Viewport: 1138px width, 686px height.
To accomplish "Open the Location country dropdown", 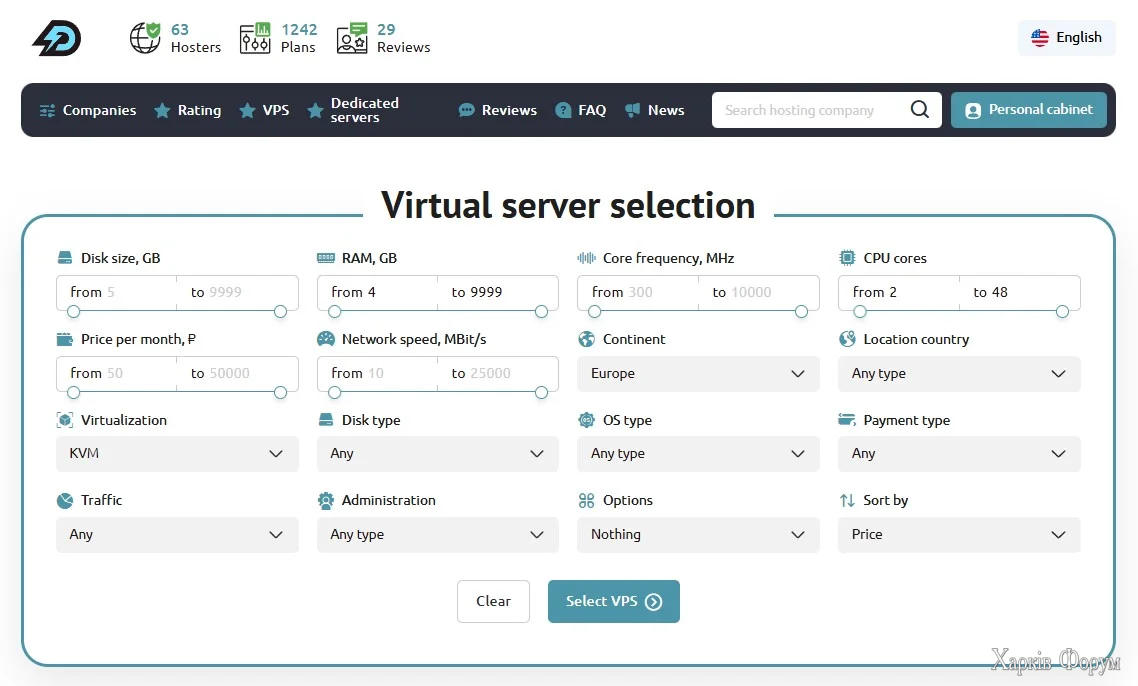I will coord(958,374).
